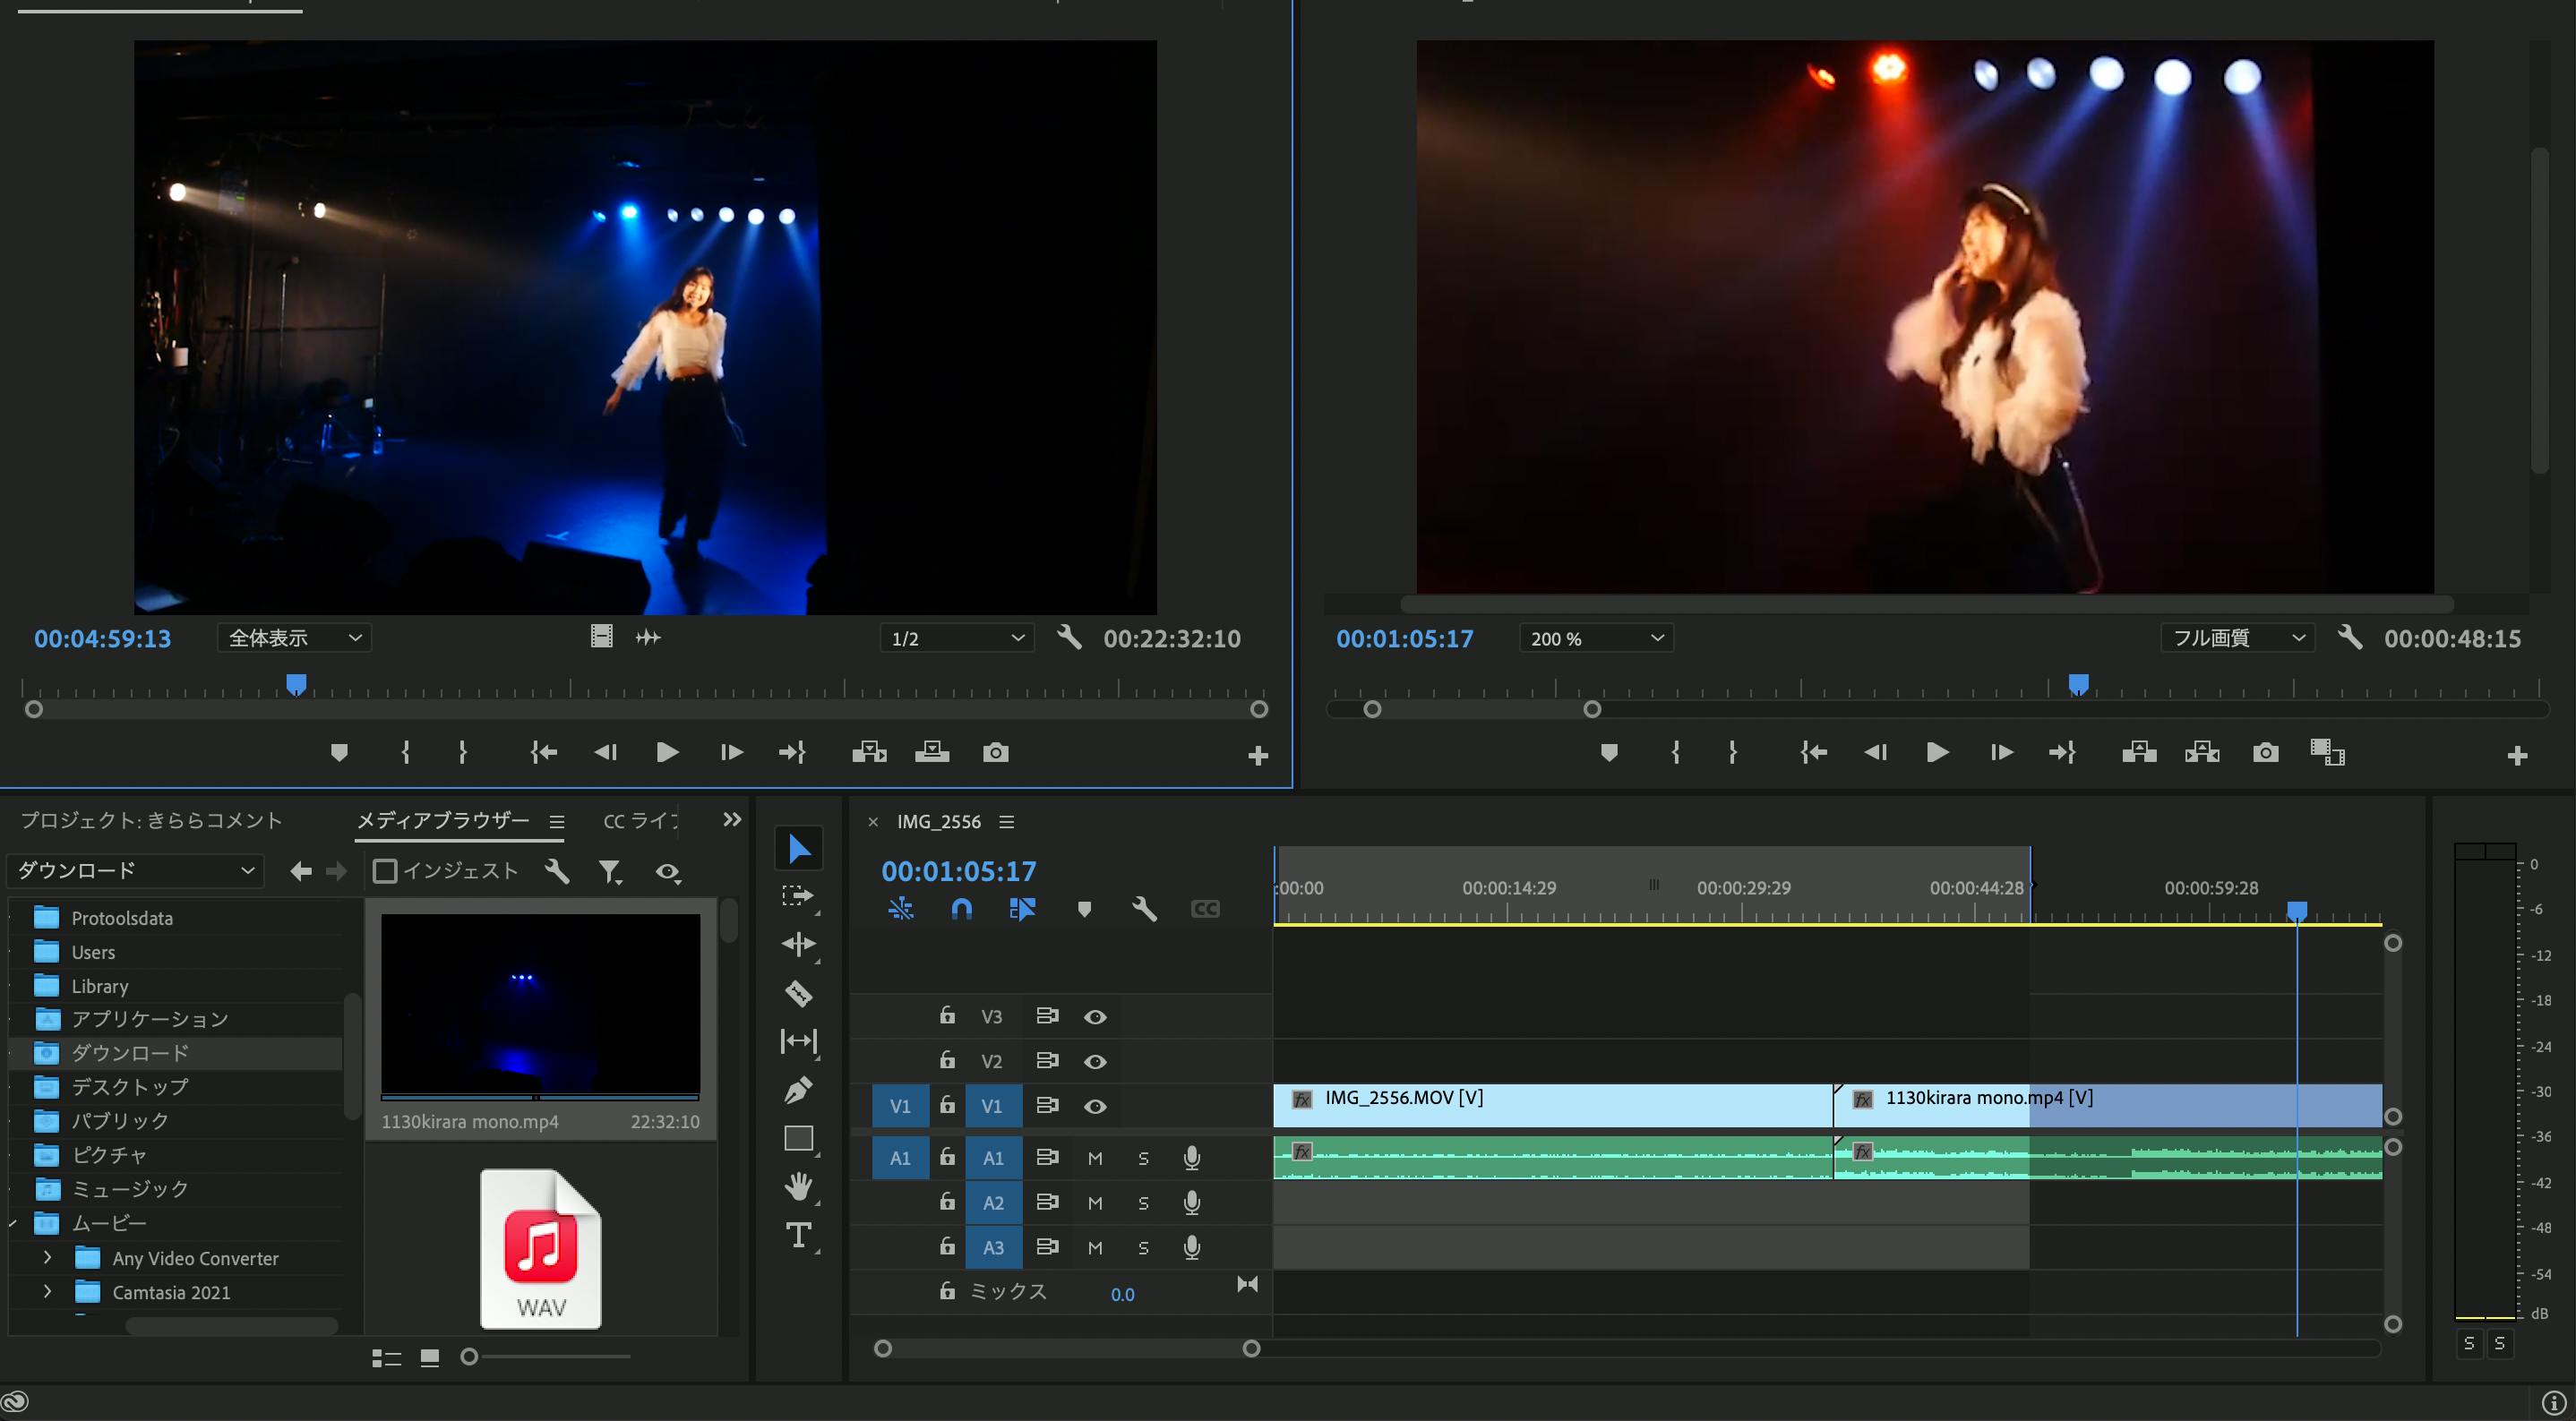Toggle Snap in timeline magnet icon
2576x1421 pixels.
pyautogui.click(x=961, y=909)
